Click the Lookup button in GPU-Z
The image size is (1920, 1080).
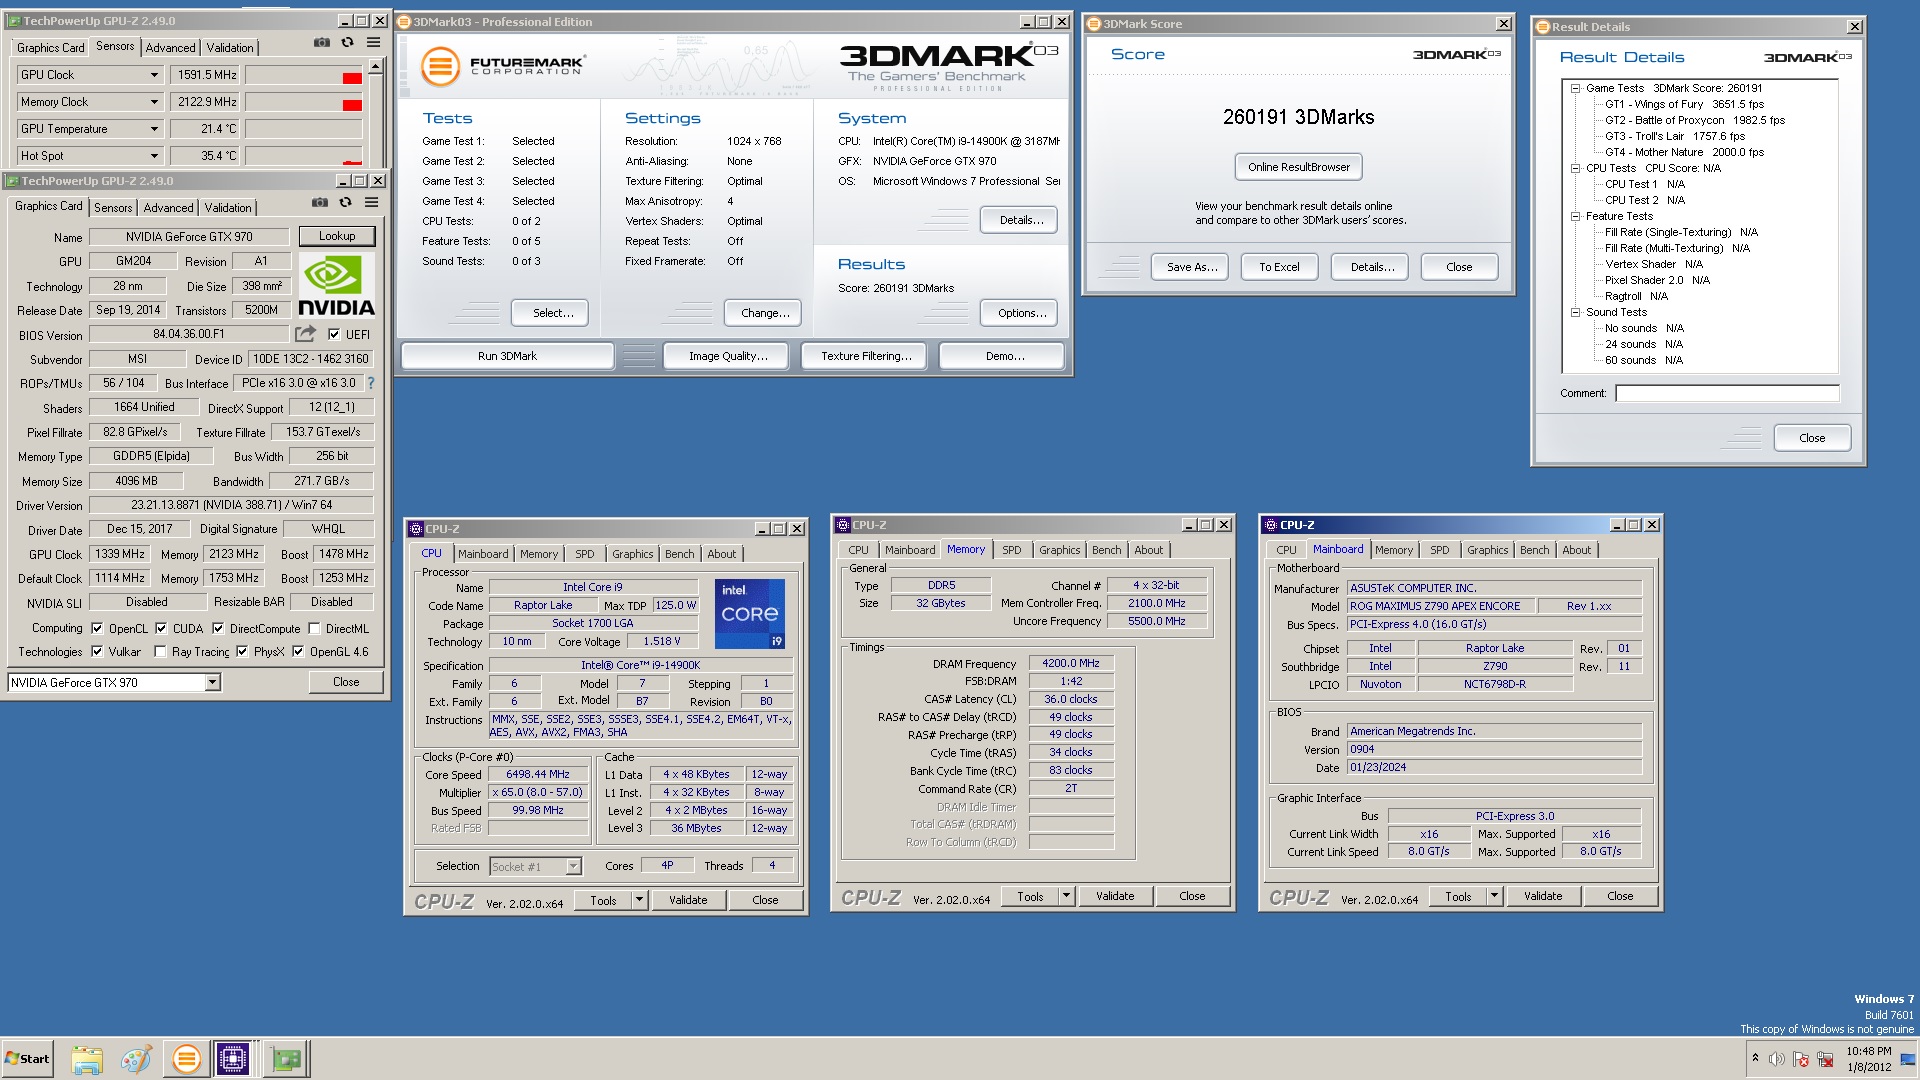pos(337,236)
